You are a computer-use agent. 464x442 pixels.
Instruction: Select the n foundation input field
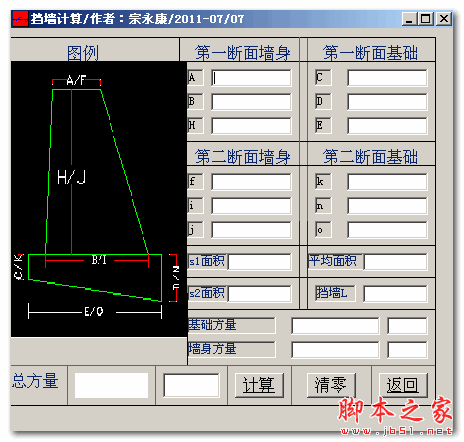pos(387,206)
